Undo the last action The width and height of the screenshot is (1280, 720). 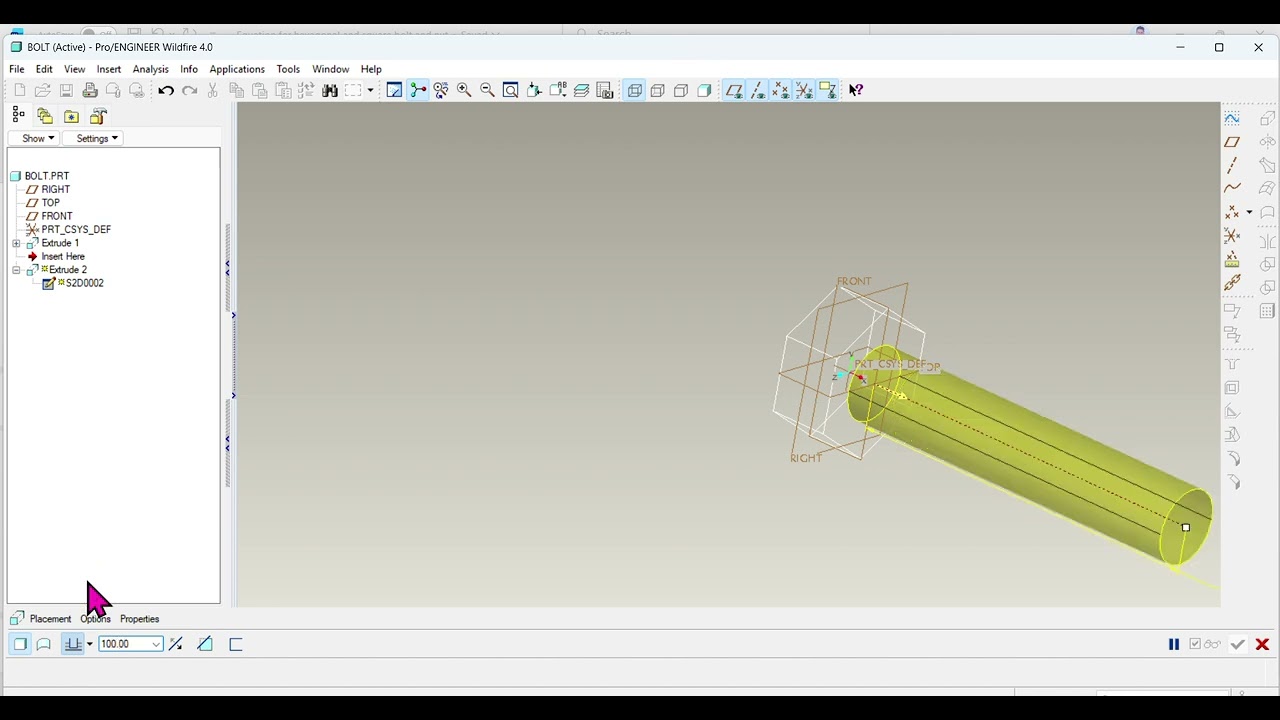(x=166, y=91)
